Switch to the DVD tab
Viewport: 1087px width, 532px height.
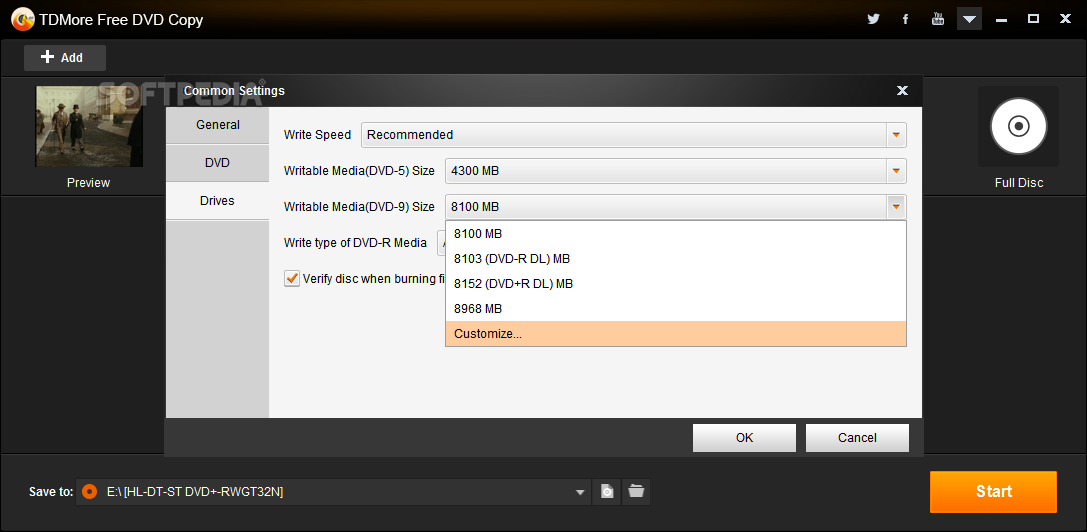tap(218, 163)
